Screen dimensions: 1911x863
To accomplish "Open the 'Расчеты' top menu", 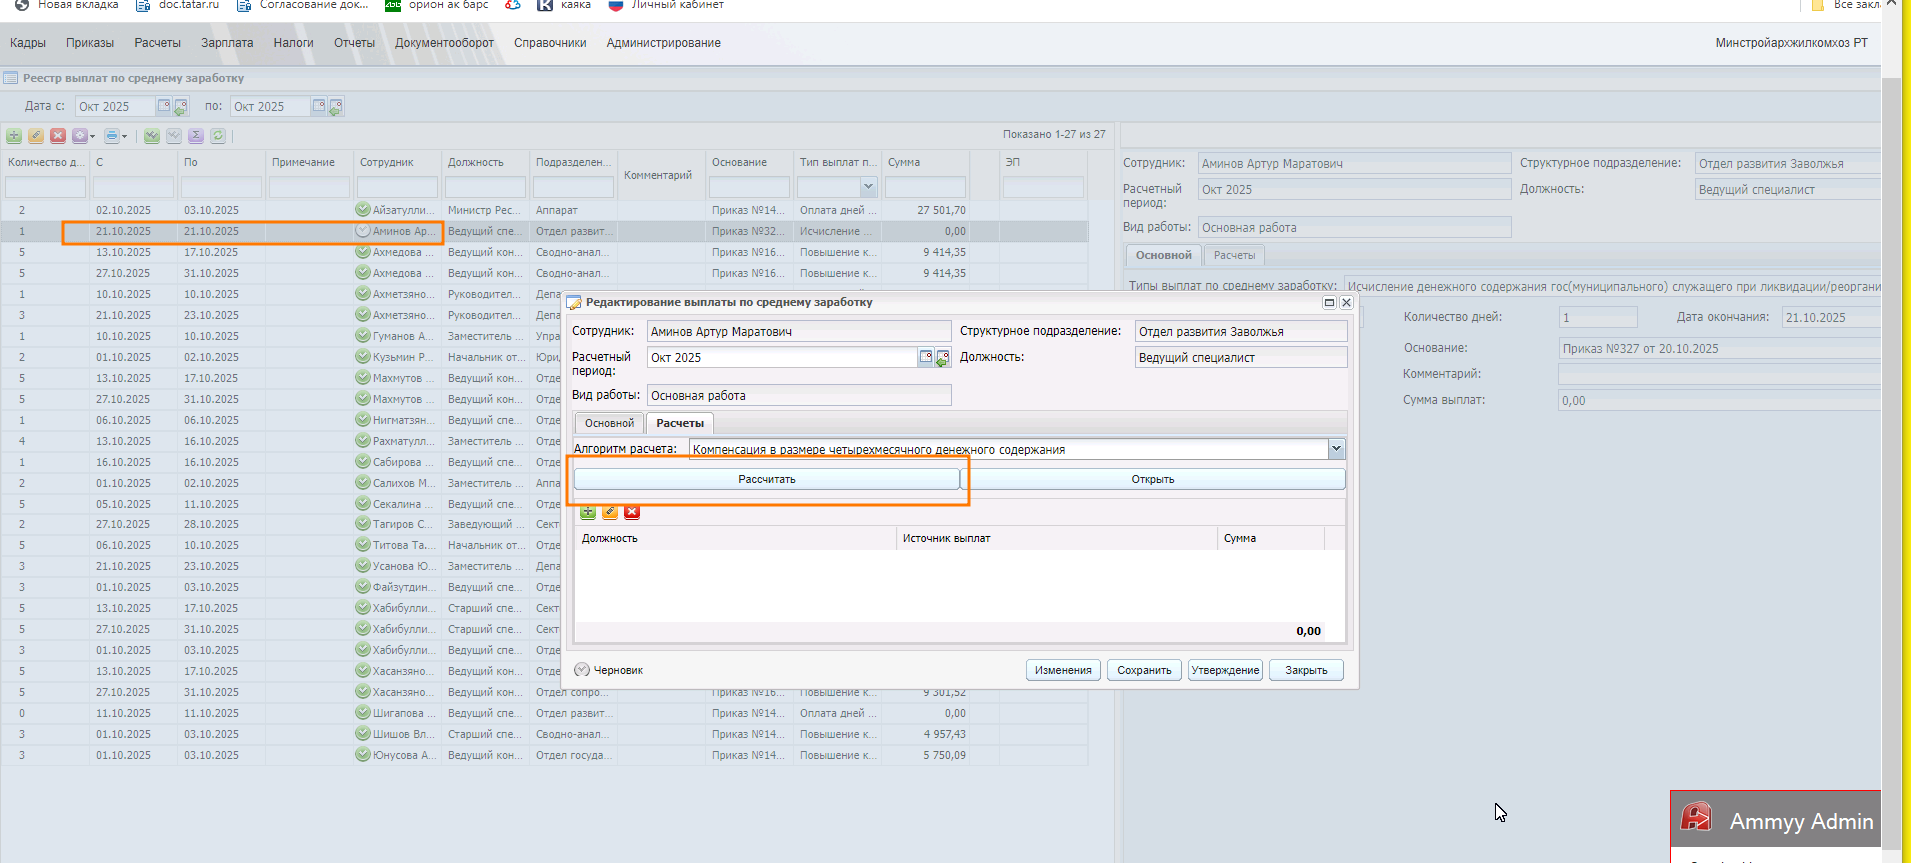I will (158, 43).
